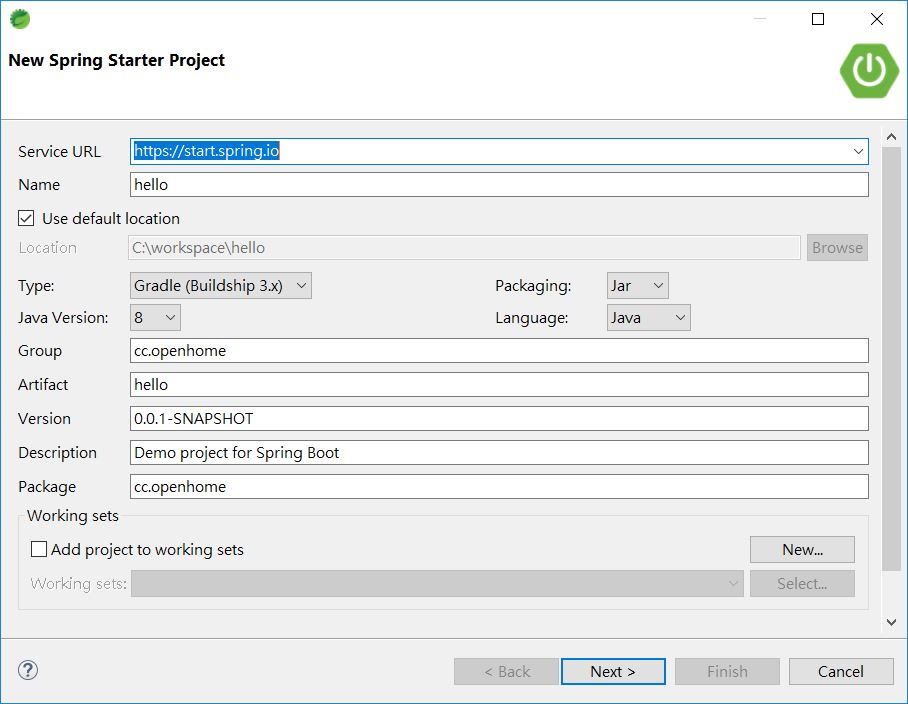Image resolution: width=908 pixels, height=704 pixels.
Task: Click the Browse button
Action: pos(837,247)
